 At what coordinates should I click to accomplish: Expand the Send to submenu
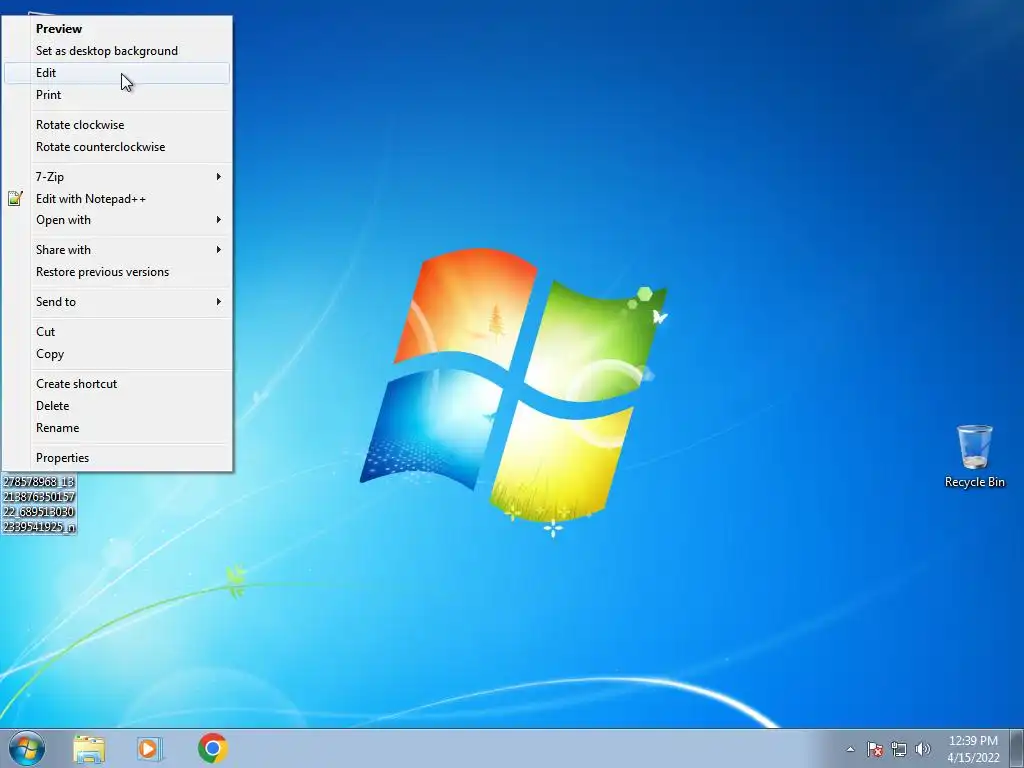click(x=118, y=302)
